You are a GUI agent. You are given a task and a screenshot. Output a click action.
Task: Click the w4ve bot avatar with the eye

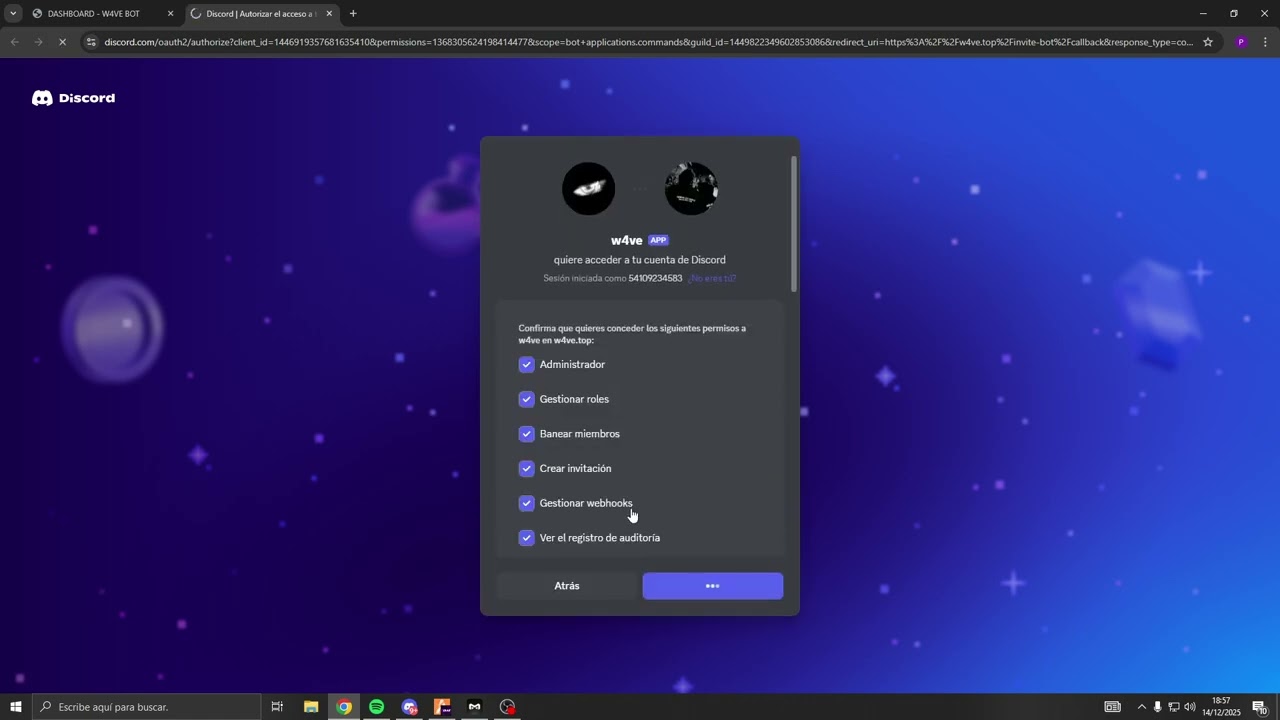(x=588, y=188)
